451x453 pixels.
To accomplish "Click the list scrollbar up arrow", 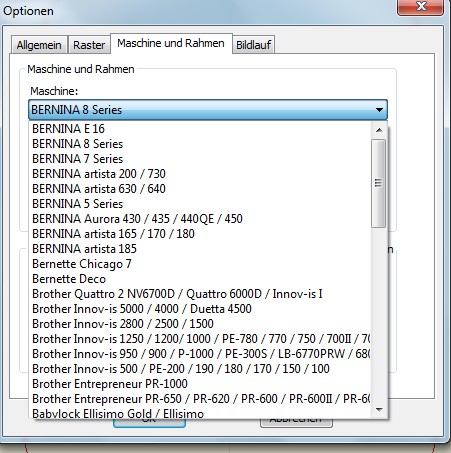I will click(x=379, y=130).
